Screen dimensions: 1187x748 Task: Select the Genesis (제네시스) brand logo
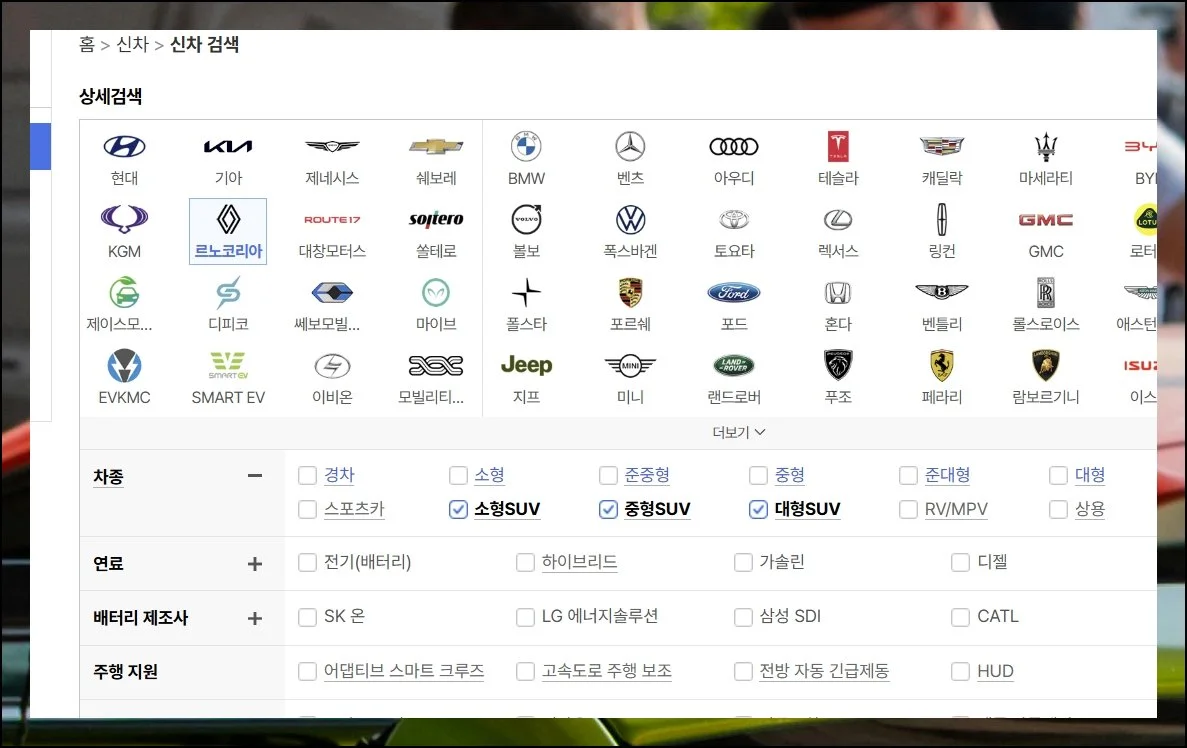[x=332, y=147]
